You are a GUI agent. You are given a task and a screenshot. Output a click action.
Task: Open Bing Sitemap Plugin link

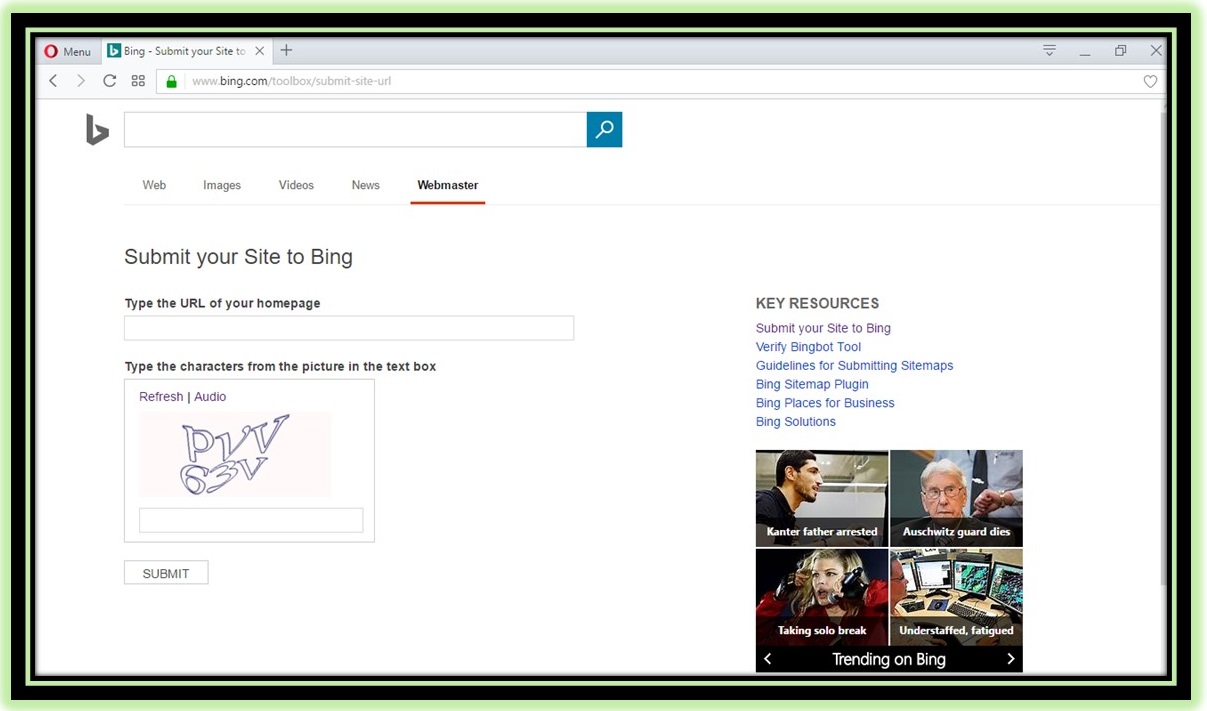pyautogui.click(x=812, y=384)
